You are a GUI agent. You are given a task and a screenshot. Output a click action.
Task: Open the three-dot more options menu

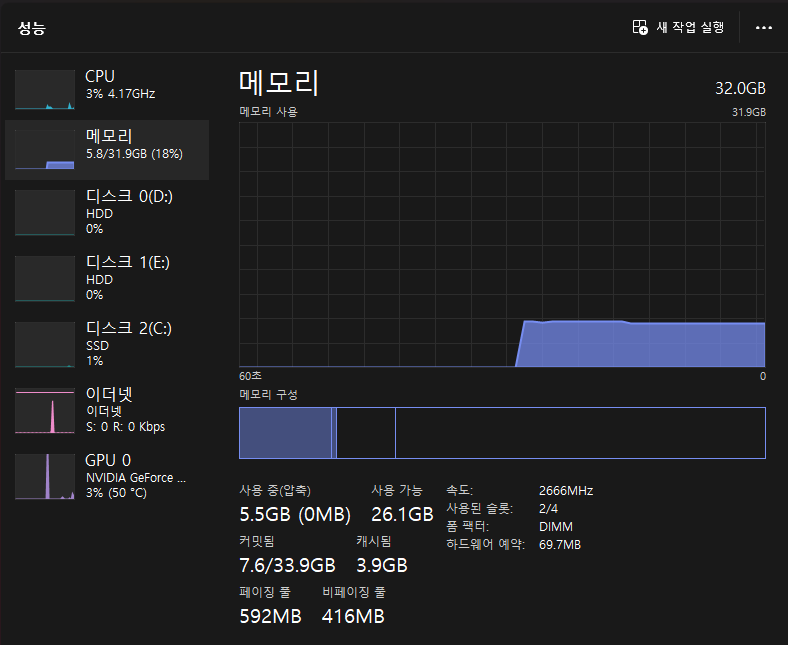tap(763, 28)
